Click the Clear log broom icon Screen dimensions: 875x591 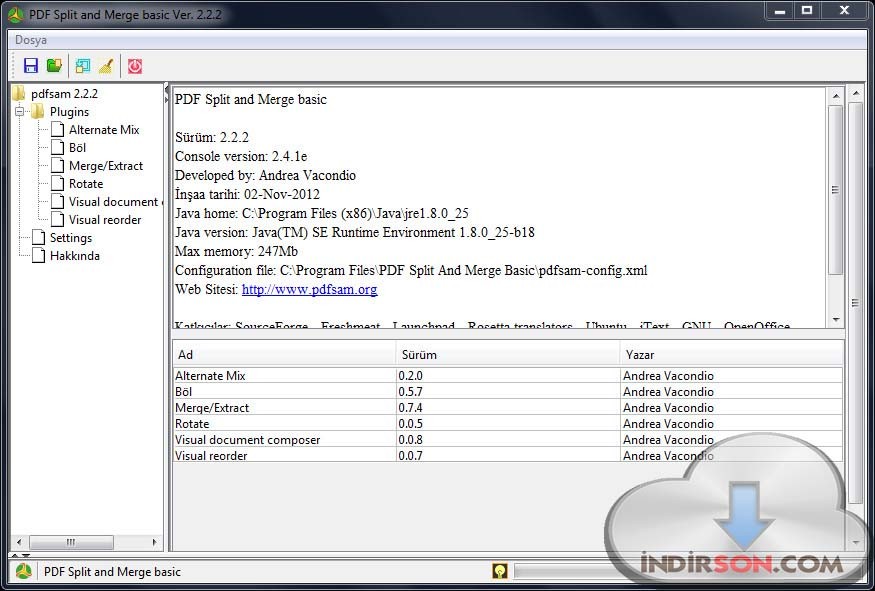[106, 66]
